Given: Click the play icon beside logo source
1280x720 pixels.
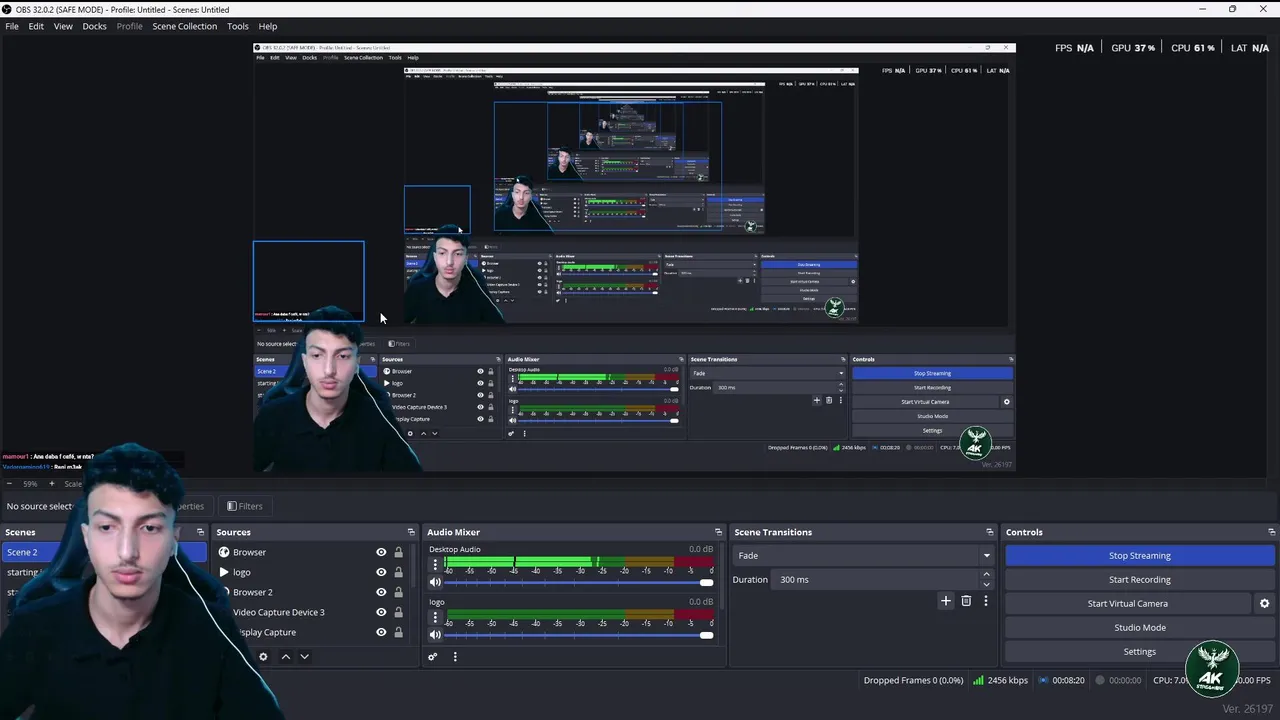Looking at the screenshot, I should coord(224,572).
